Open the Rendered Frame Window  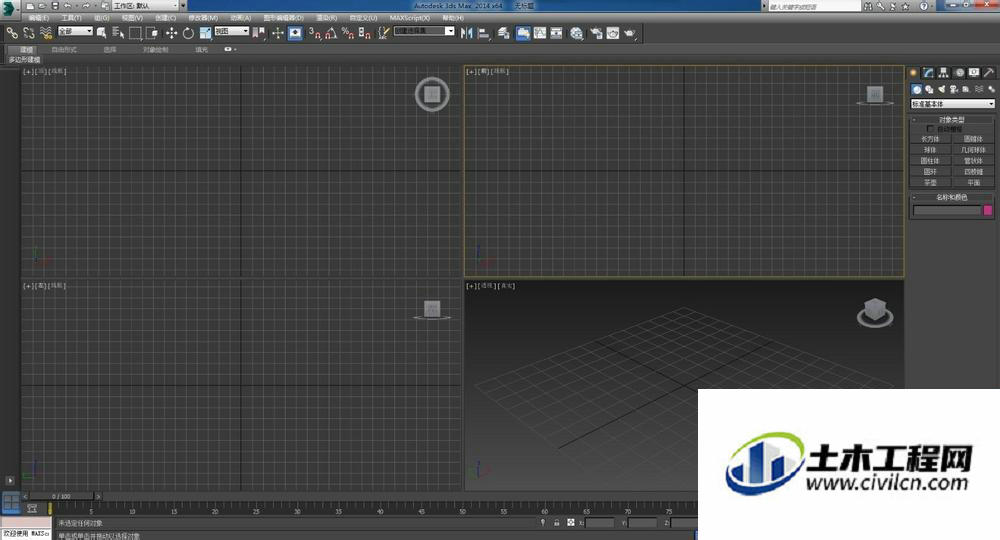[613, 33]
